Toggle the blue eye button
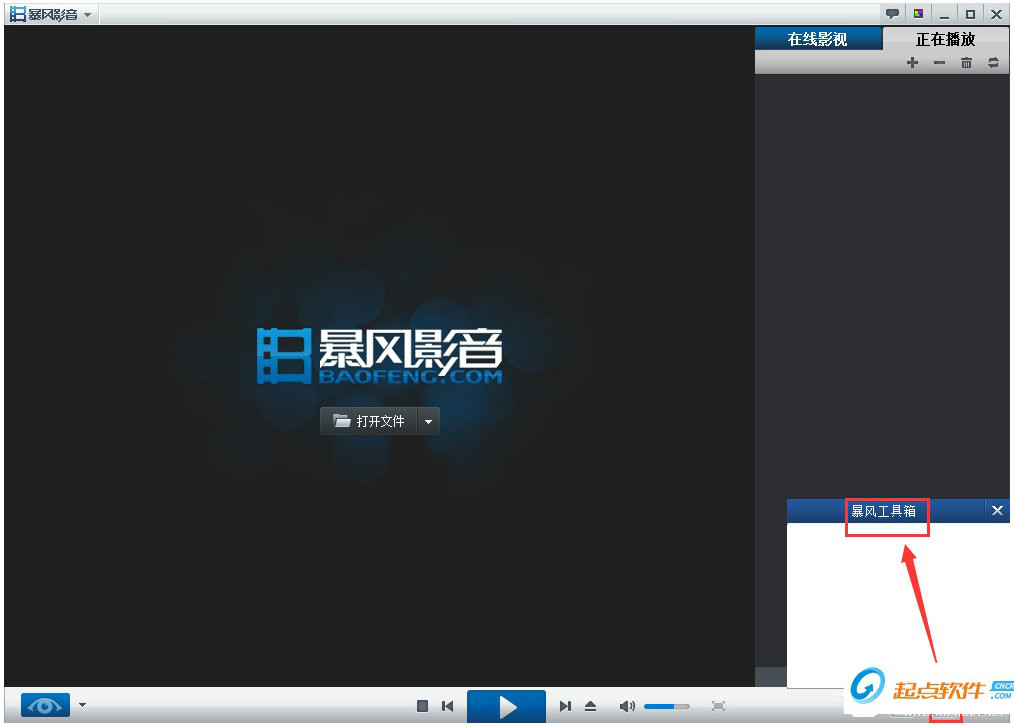 [x=45, y=705]
